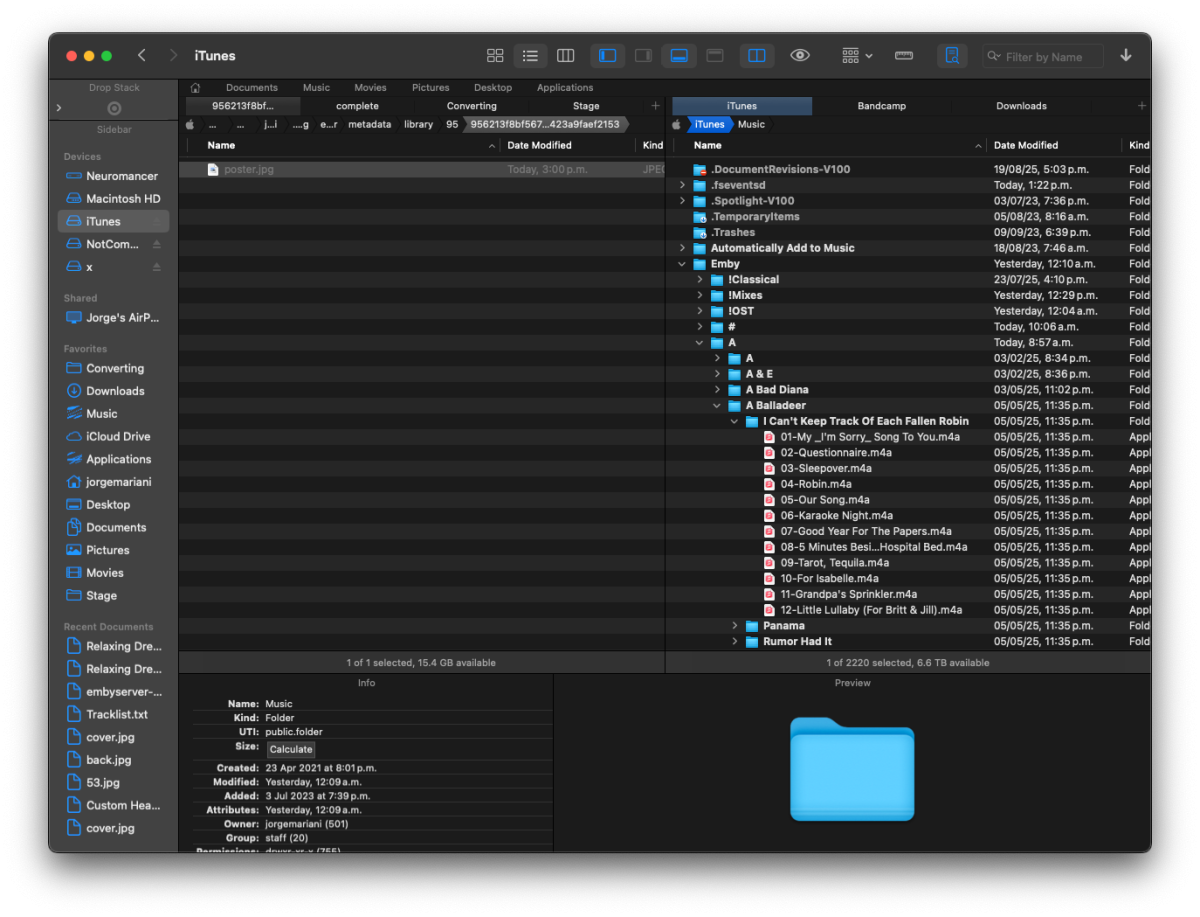
Task: Click the file search toolbar icon
Action: coord(952,56)
